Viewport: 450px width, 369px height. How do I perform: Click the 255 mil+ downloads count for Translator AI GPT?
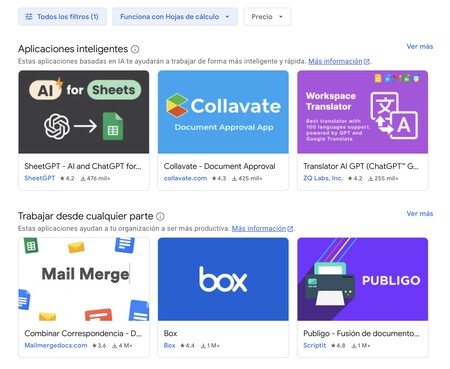[383, 178]
